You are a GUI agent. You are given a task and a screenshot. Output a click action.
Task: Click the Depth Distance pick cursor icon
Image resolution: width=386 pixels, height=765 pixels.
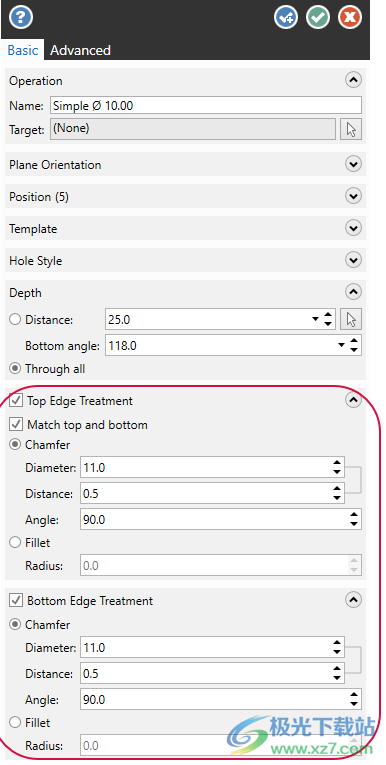coord(351,320)
